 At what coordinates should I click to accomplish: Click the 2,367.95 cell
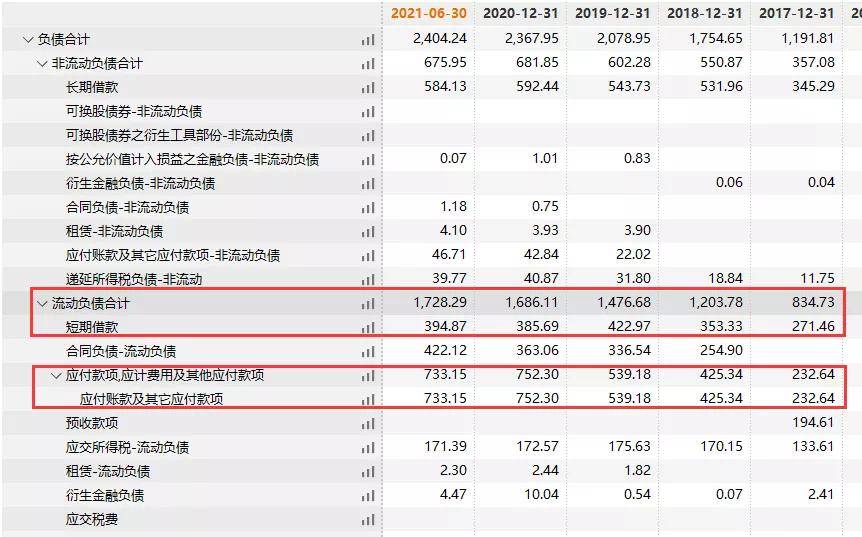pyautogui.click(x=532, y=38)
